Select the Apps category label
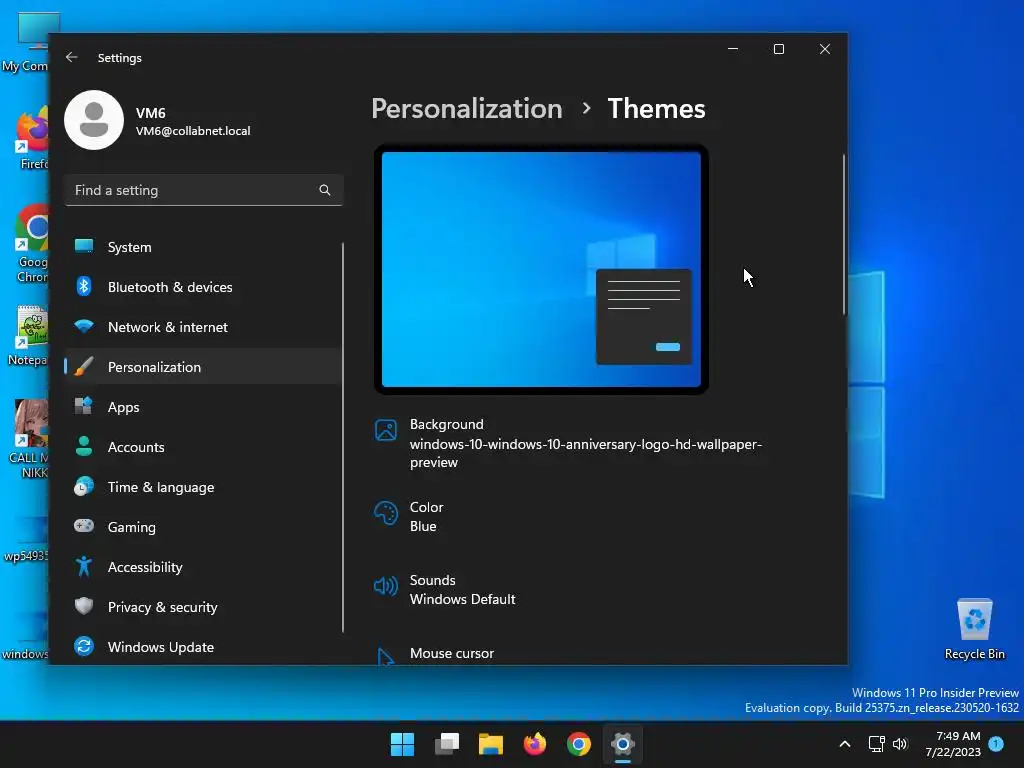This screenshot has width=1024, height=768. (x=123, y=407)
